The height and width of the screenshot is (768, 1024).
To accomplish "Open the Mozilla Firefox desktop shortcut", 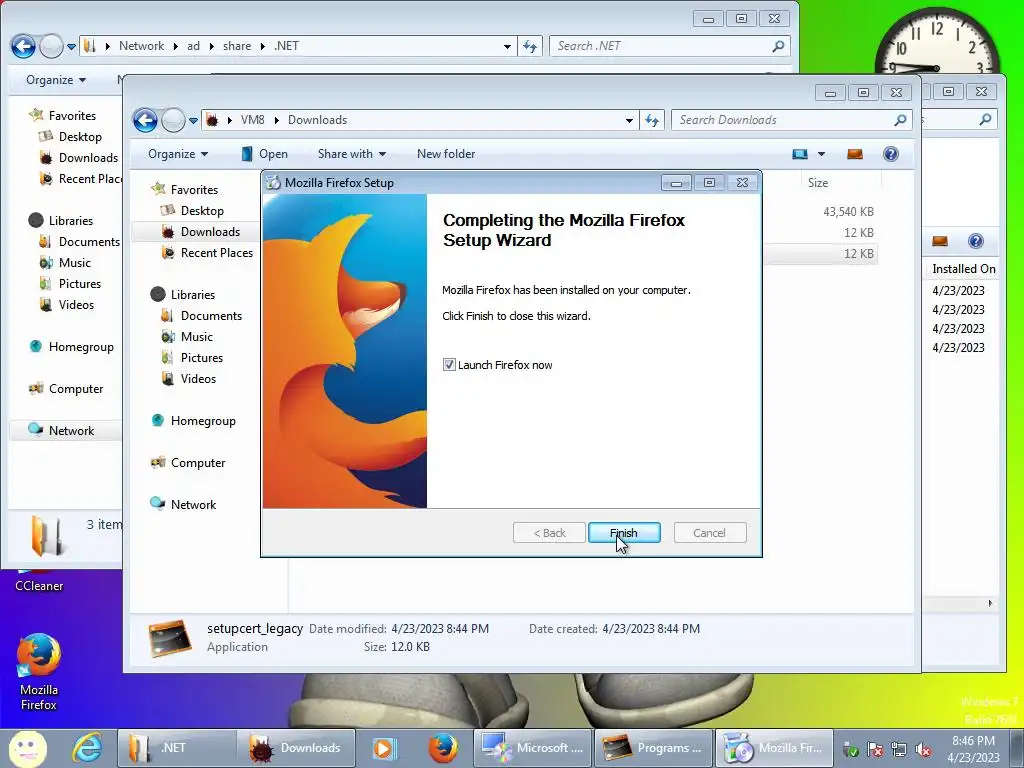I will [x=39, y=672].
